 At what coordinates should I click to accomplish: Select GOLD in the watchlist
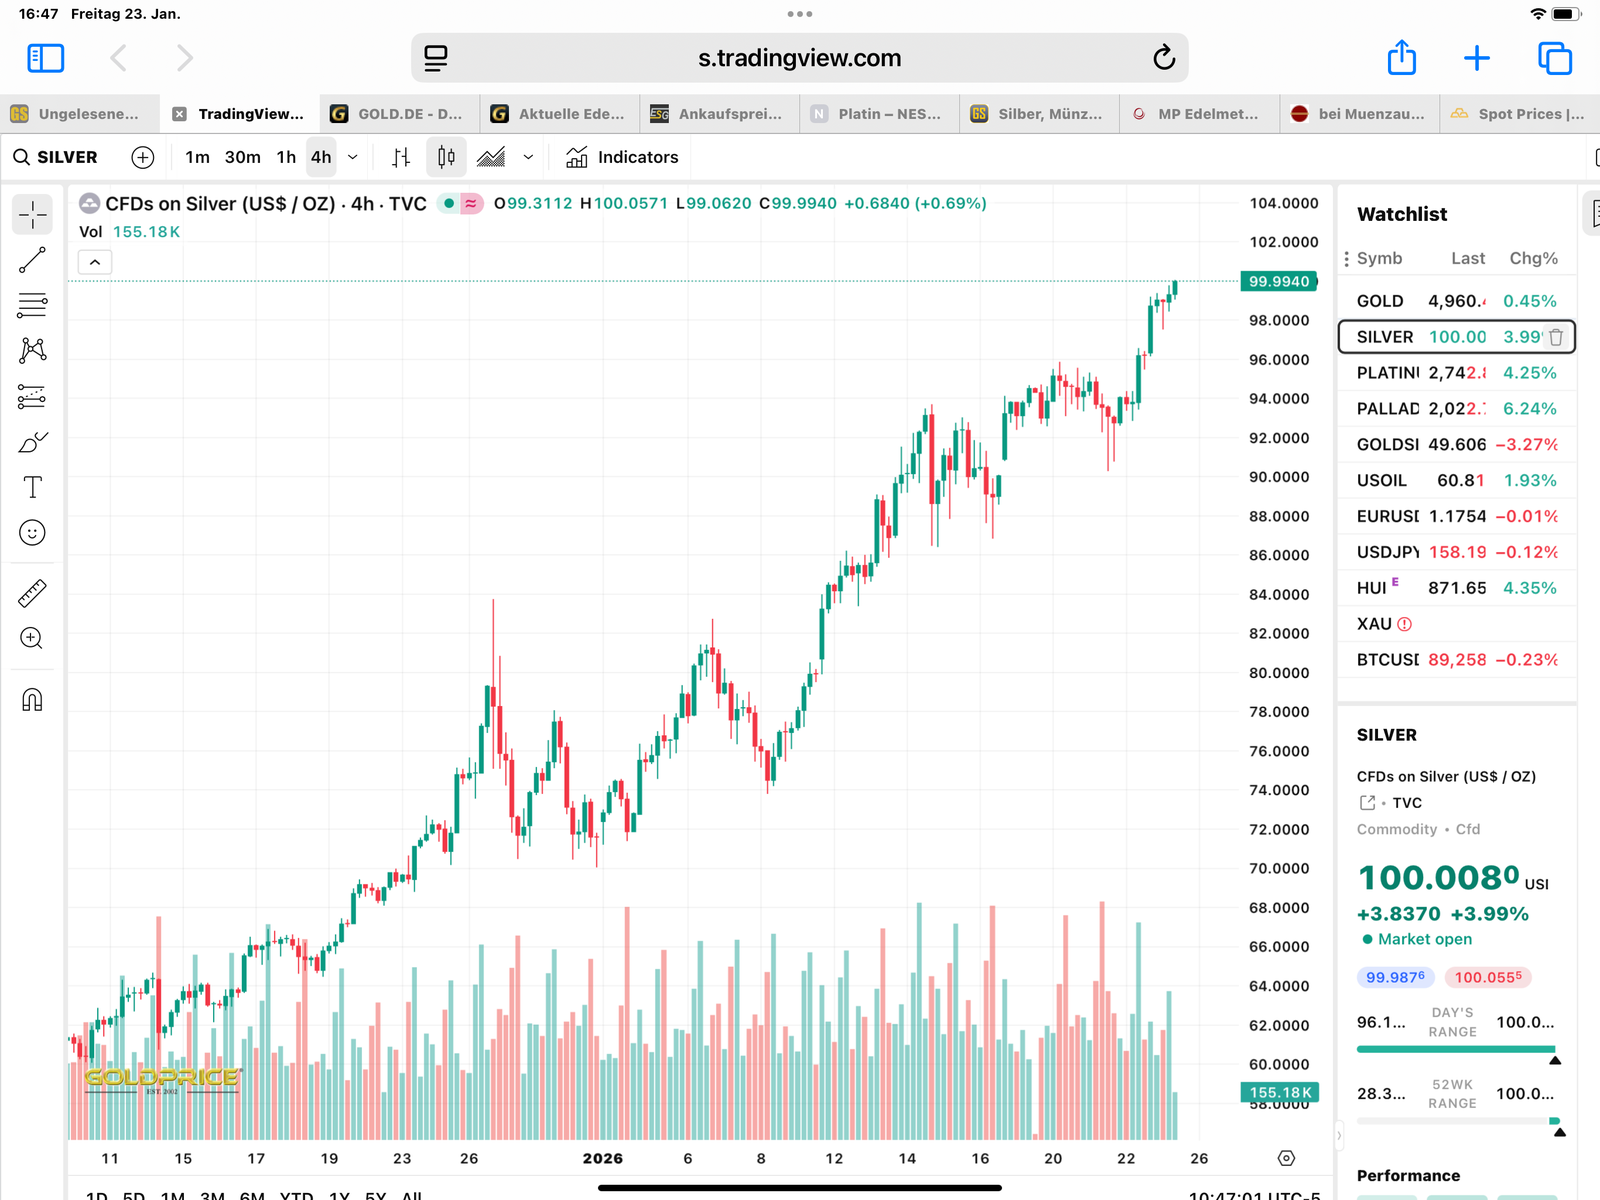coord(1456,301)
